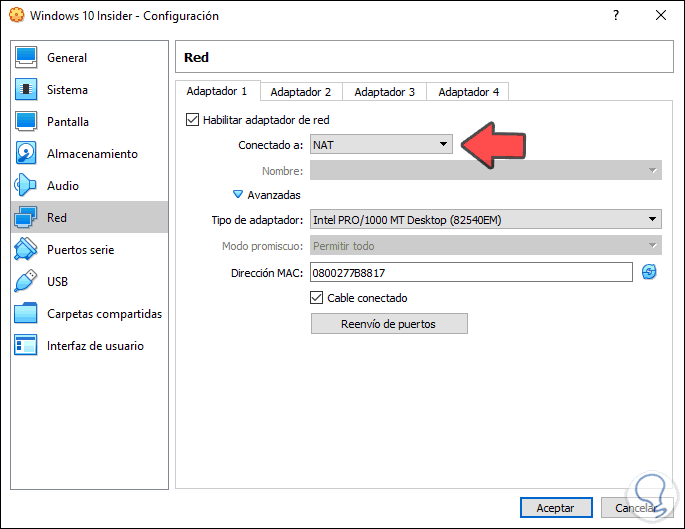Expand the Tipo de adaptador dropdown
Screen dimensions: 685x529
(485, 219)
